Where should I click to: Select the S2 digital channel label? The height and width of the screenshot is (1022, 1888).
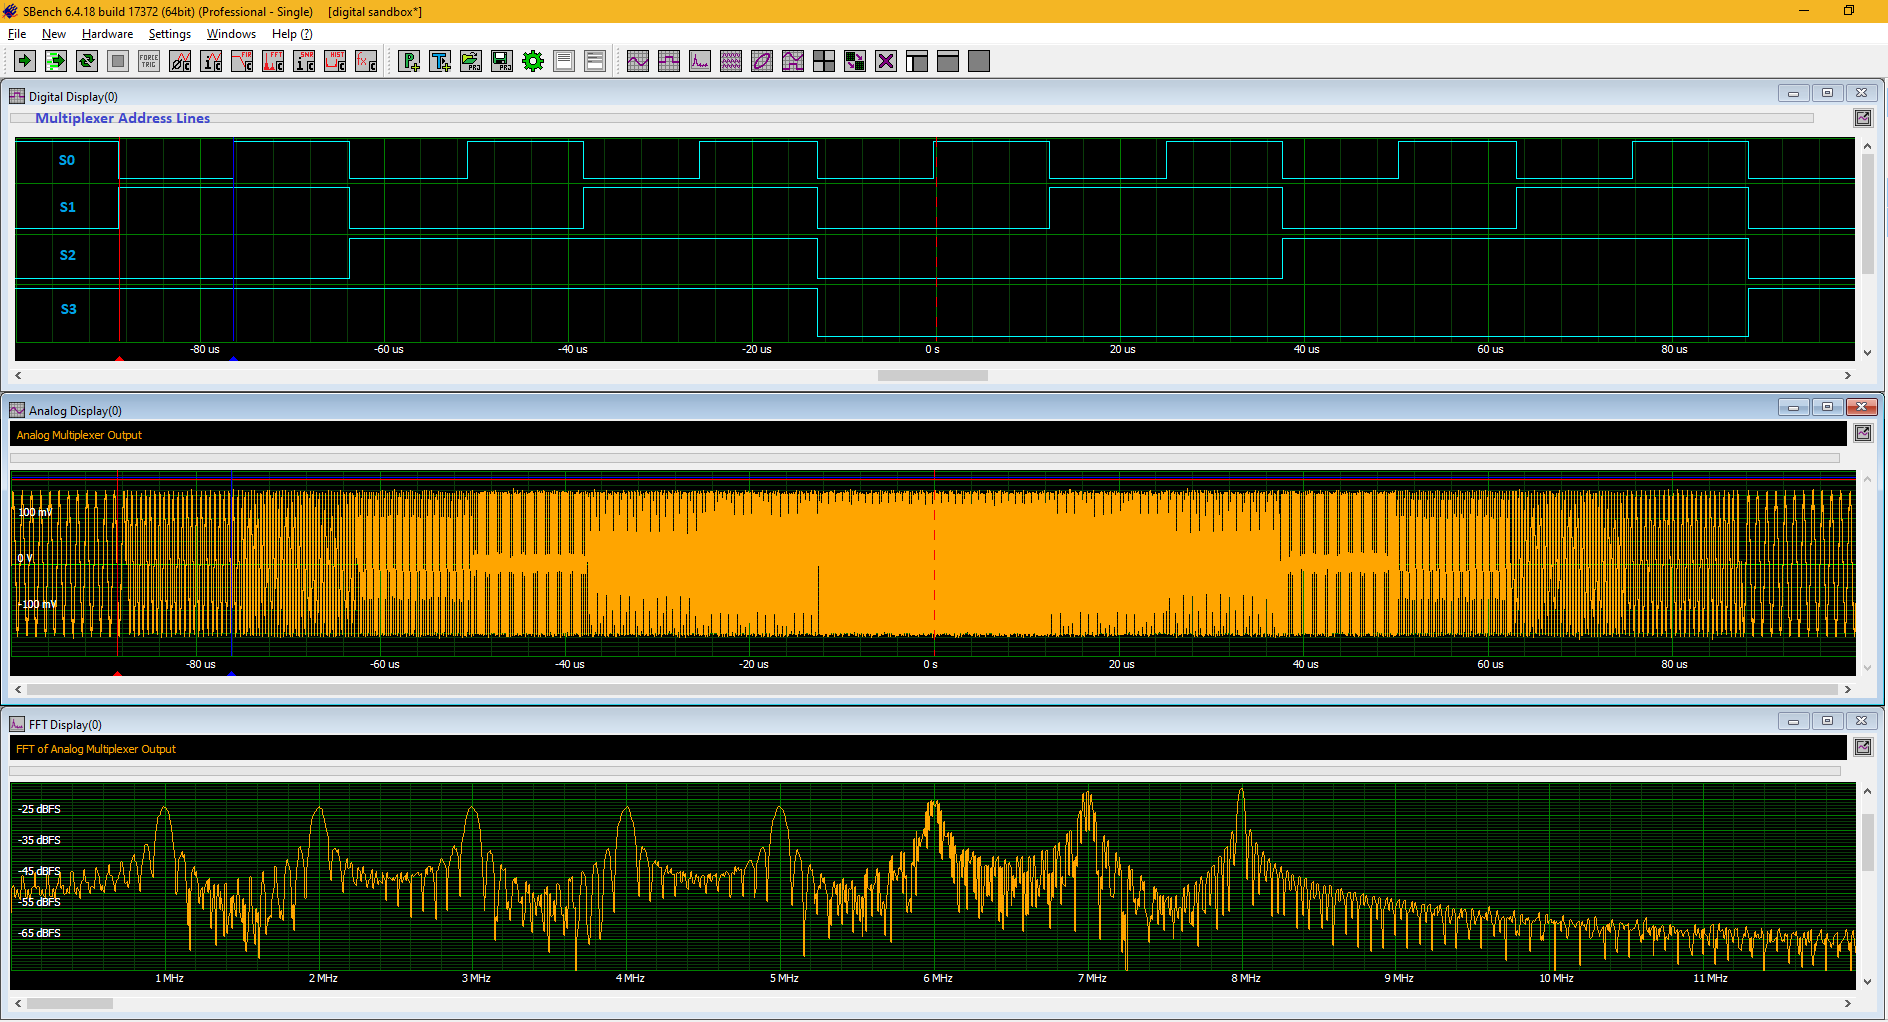[x=68, y=255]
